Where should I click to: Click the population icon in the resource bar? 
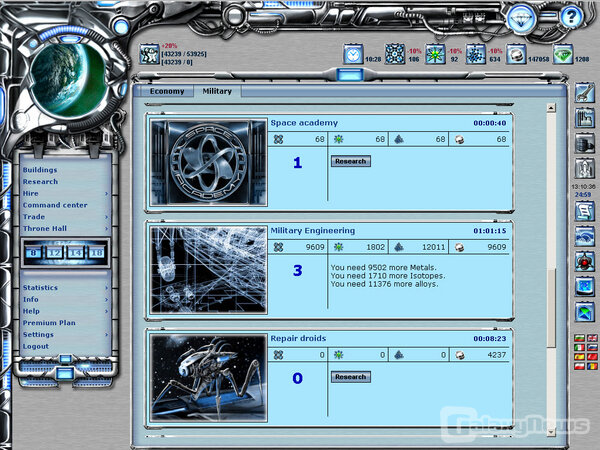149,54
